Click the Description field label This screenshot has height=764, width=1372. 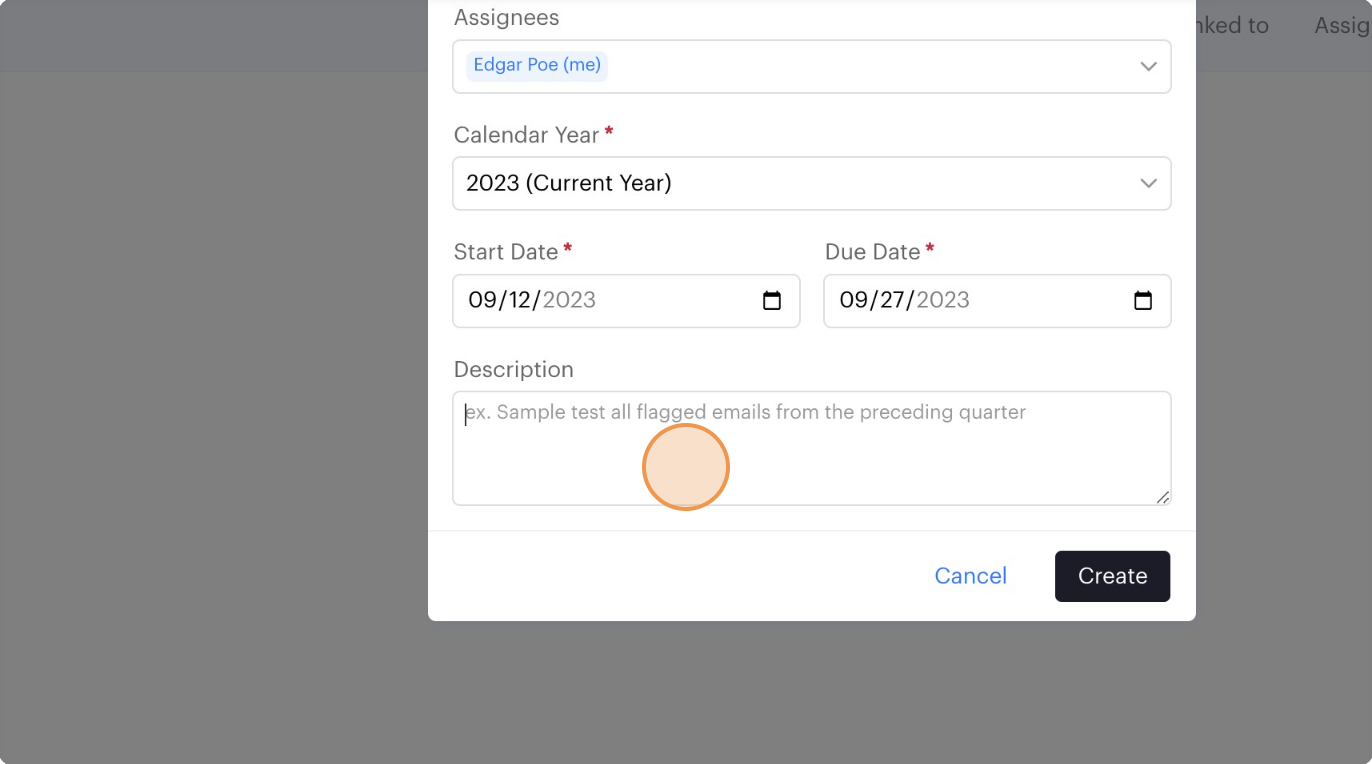(x=513, y=370)
